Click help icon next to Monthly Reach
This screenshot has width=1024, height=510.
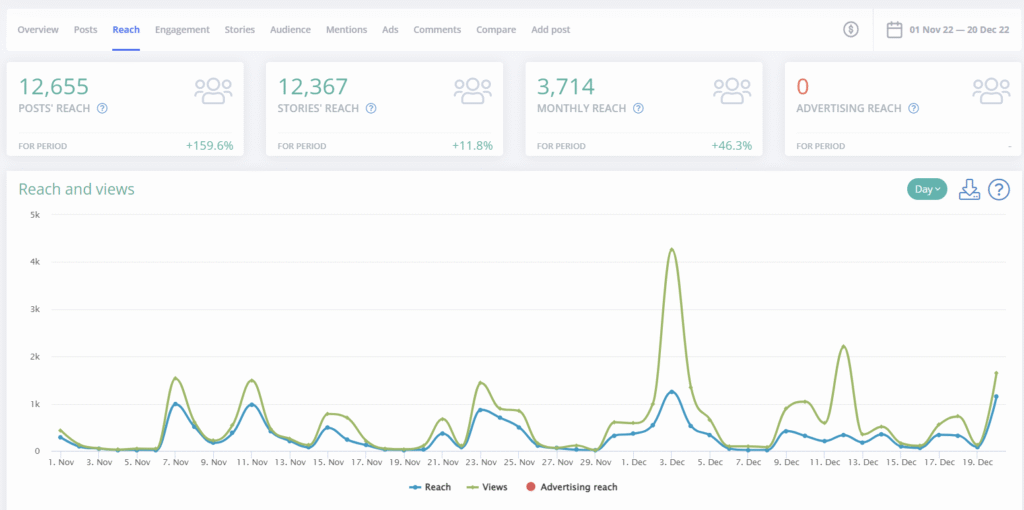point(639,108)
